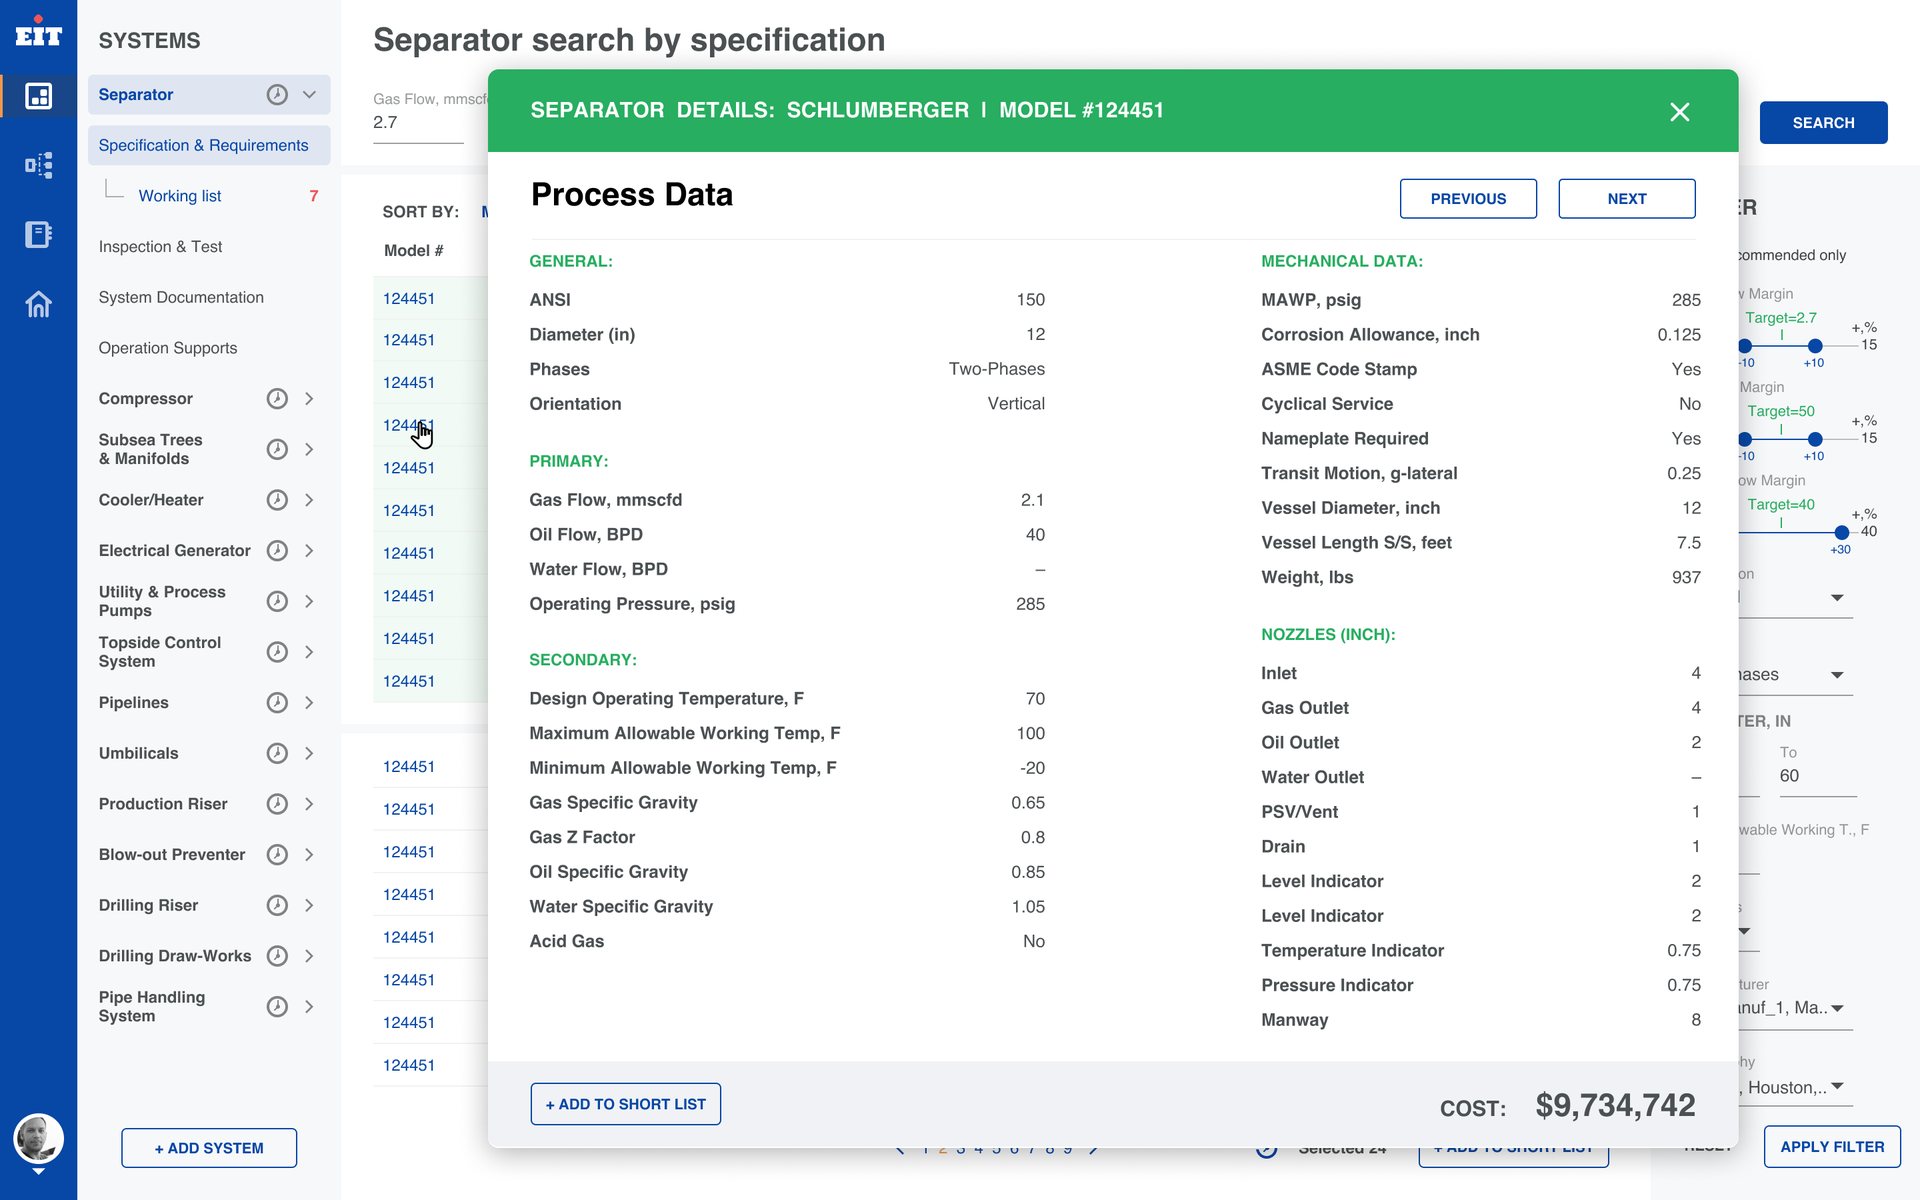This screenshot has height=1200, width=1920.
Task: Expand the Cooler/Heater section arrow
Action: pos(309,500)
